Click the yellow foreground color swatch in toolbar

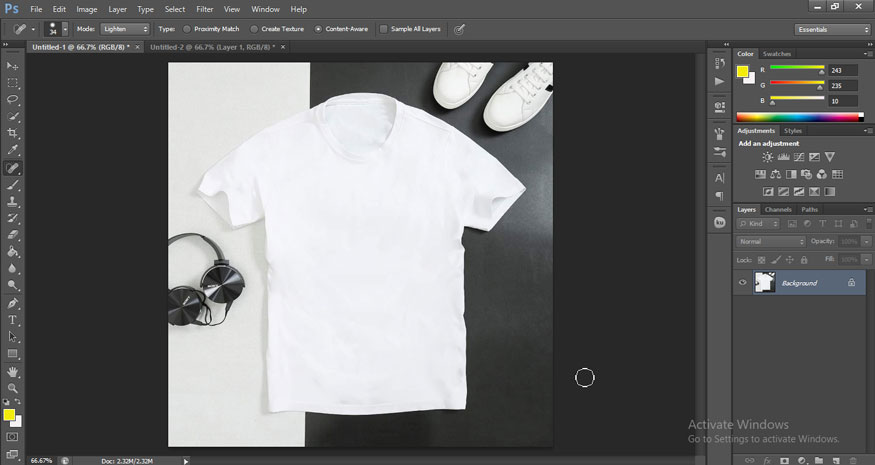[9, 414]
